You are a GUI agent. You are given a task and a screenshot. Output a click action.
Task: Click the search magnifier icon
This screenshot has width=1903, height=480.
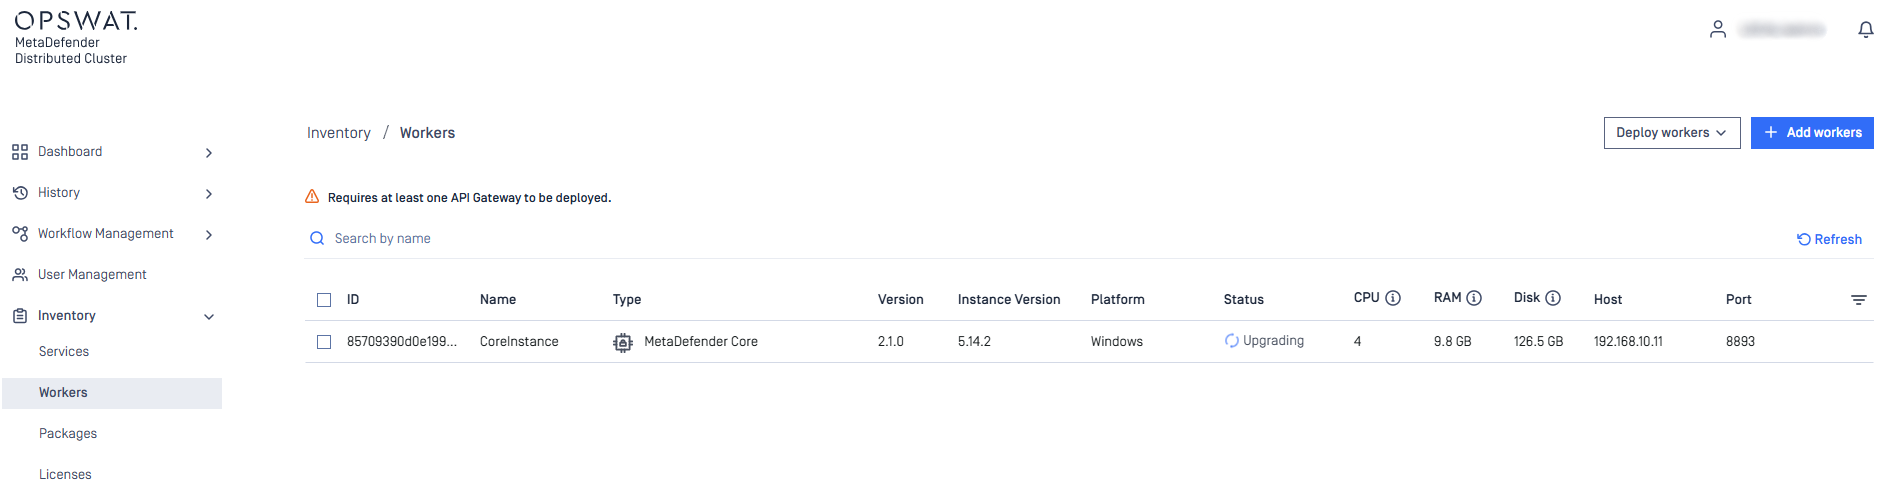[317, 238]
